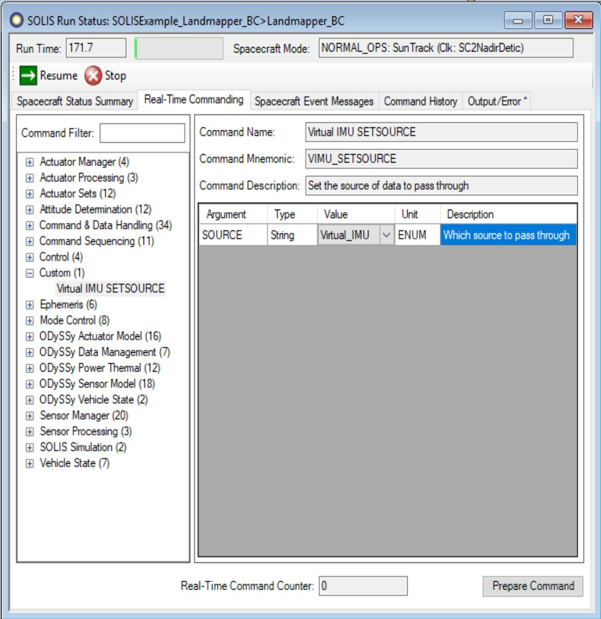Open the SOURCE value dropdown

[x=386, y=236]
